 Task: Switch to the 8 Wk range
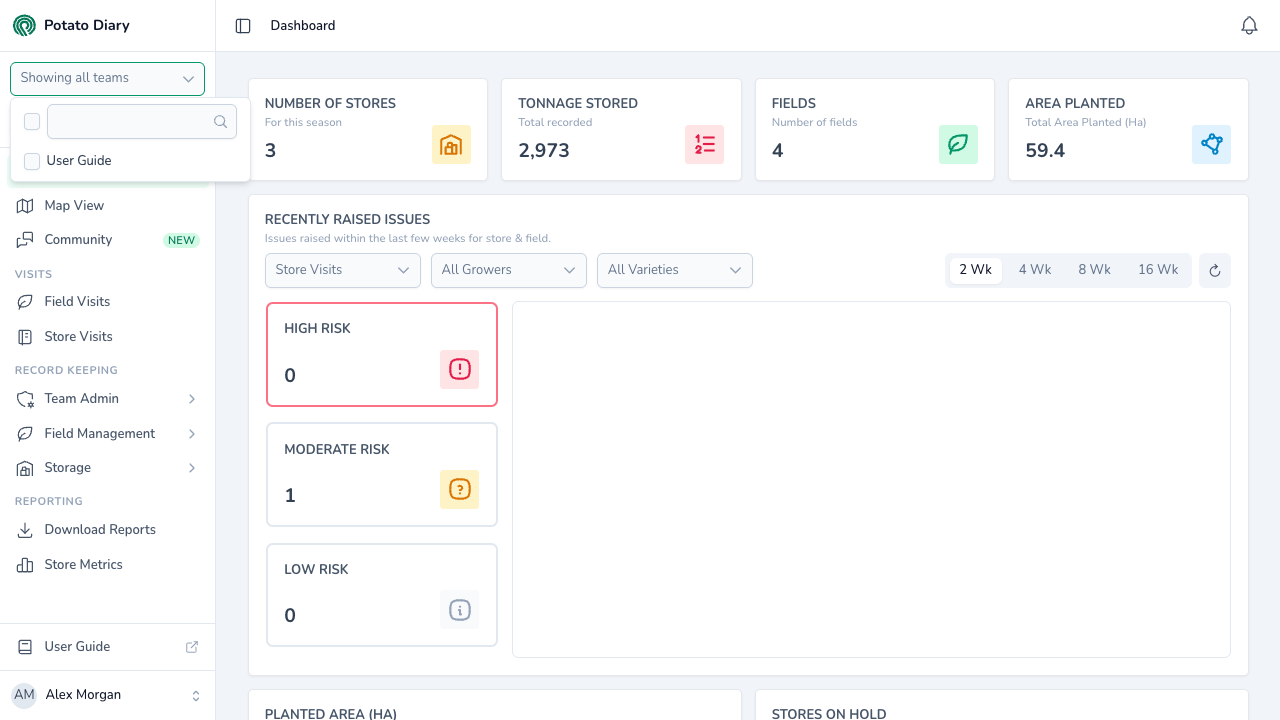click(1094, 270)
